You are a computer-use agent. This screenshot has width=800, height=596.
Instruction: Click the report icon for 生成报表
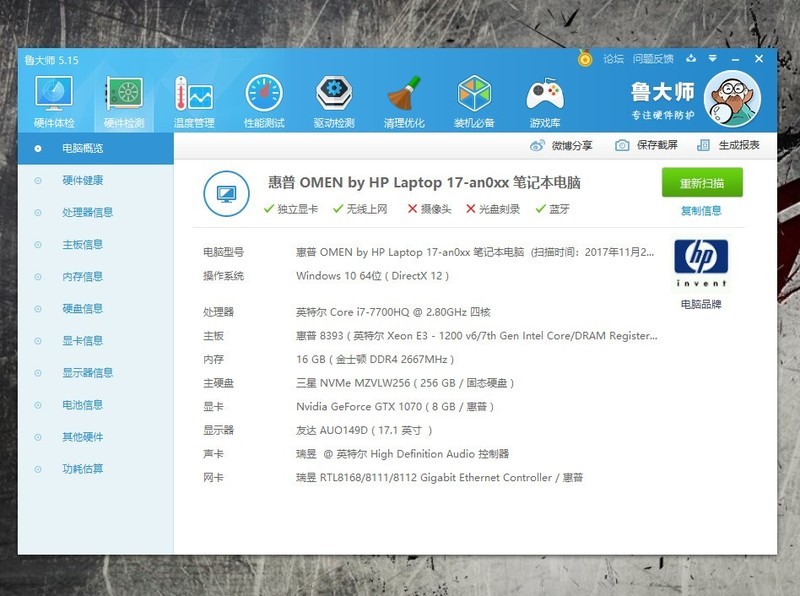703,145
